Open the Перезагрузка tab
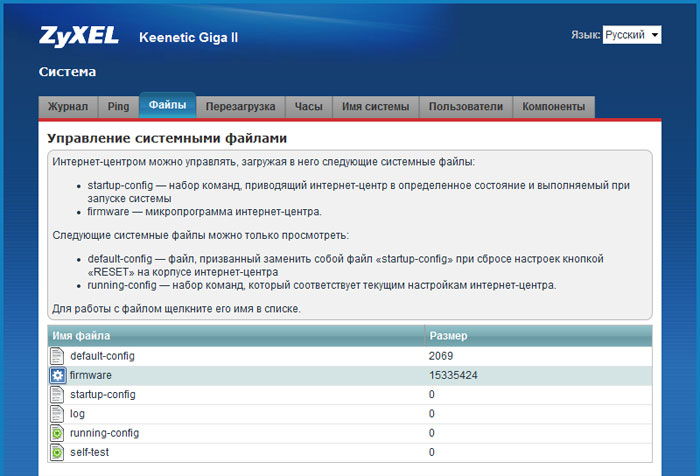This screenshot has width=700, height=476. (241, 107)
